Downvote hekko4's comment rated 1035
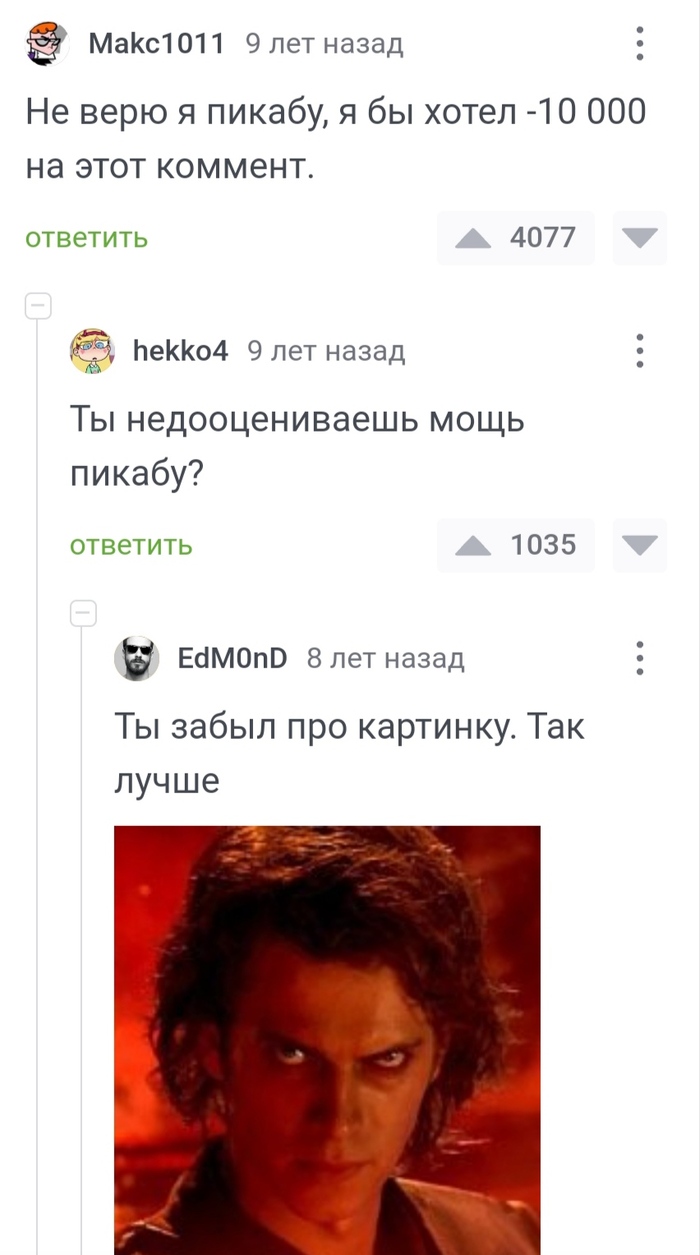The width and height of the screenshot is (700, 1255). pos(639,546)
